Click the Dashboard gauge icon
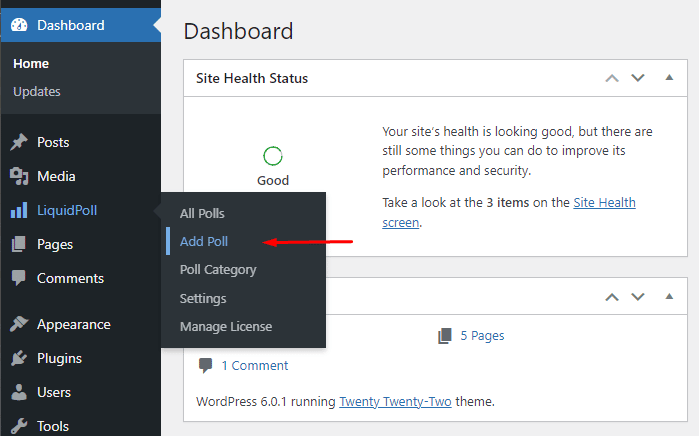 tap(19, 25)
